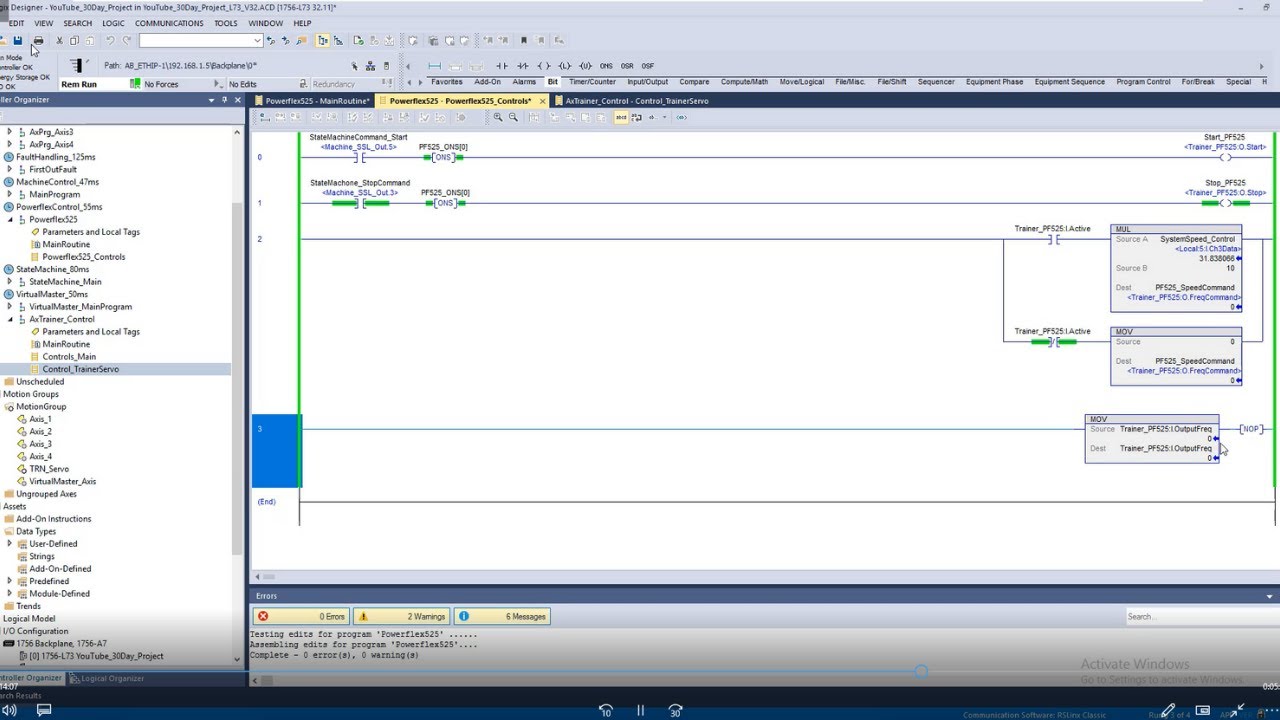The height and width of the screenshot is (720, 1280).
Task: Click the Copy icon in the toolbar
Action: coord(74,40)
